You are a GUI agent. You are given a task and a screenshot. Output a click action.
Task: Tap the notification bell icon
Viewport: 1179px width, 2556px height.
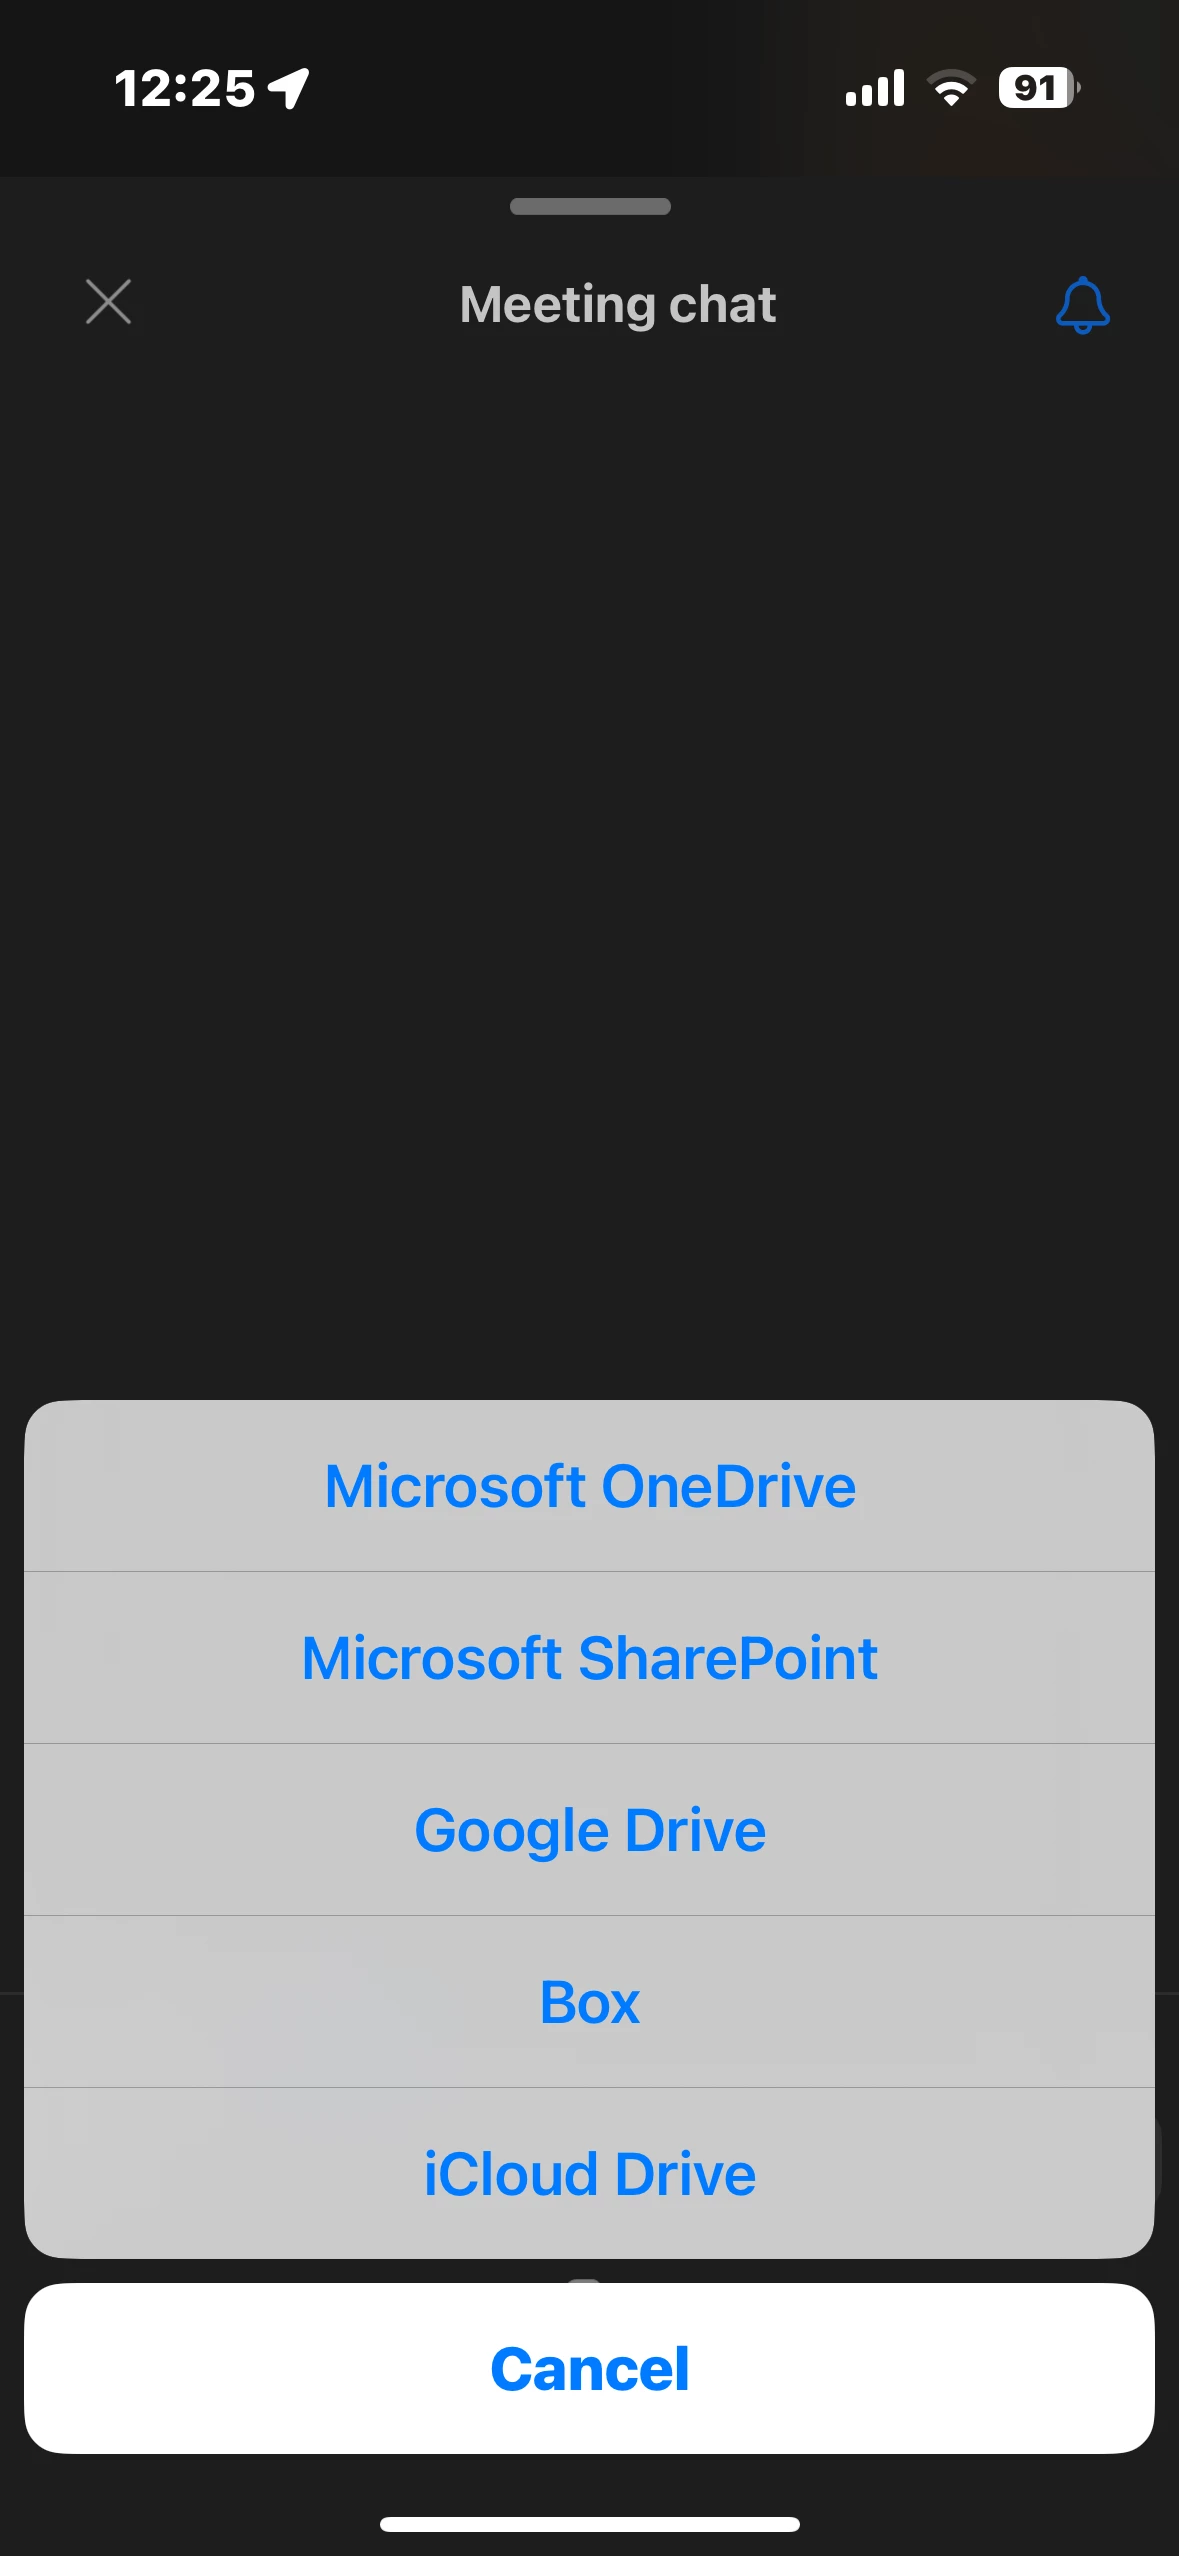click(x=1082, y=305)
